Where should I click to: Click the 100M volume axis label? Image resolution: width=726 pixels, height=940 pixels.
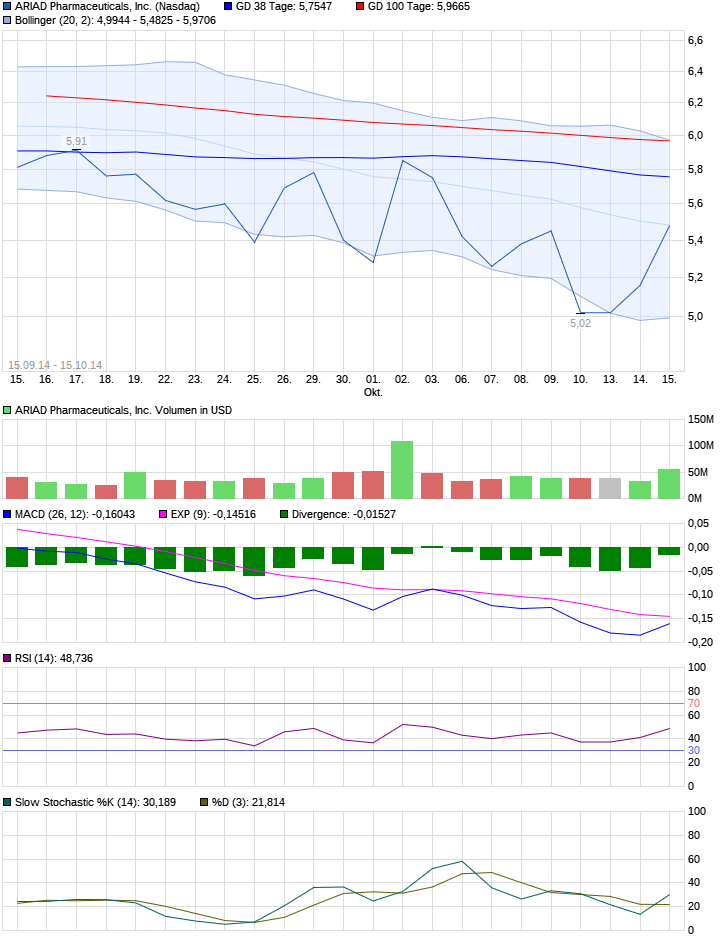(x=701, y=445)
